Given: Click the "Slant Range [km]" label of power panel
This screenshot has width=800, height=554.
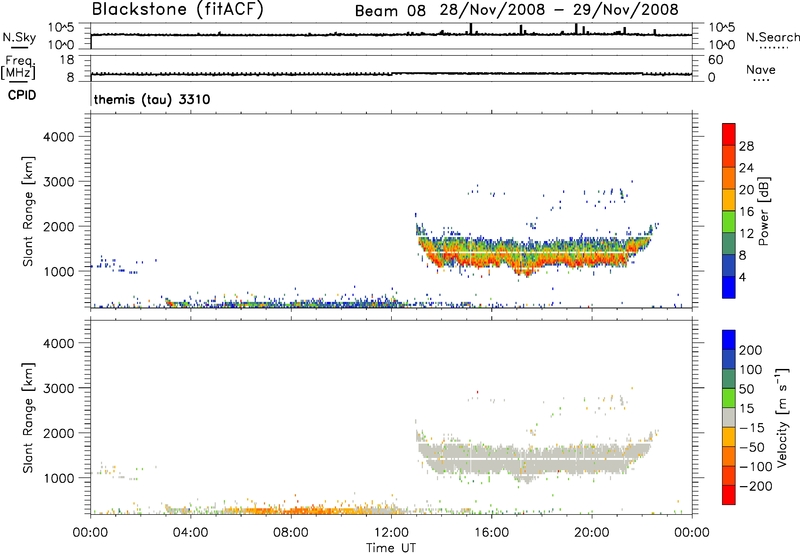Looking at the screenshot, I should coord(28,211).
